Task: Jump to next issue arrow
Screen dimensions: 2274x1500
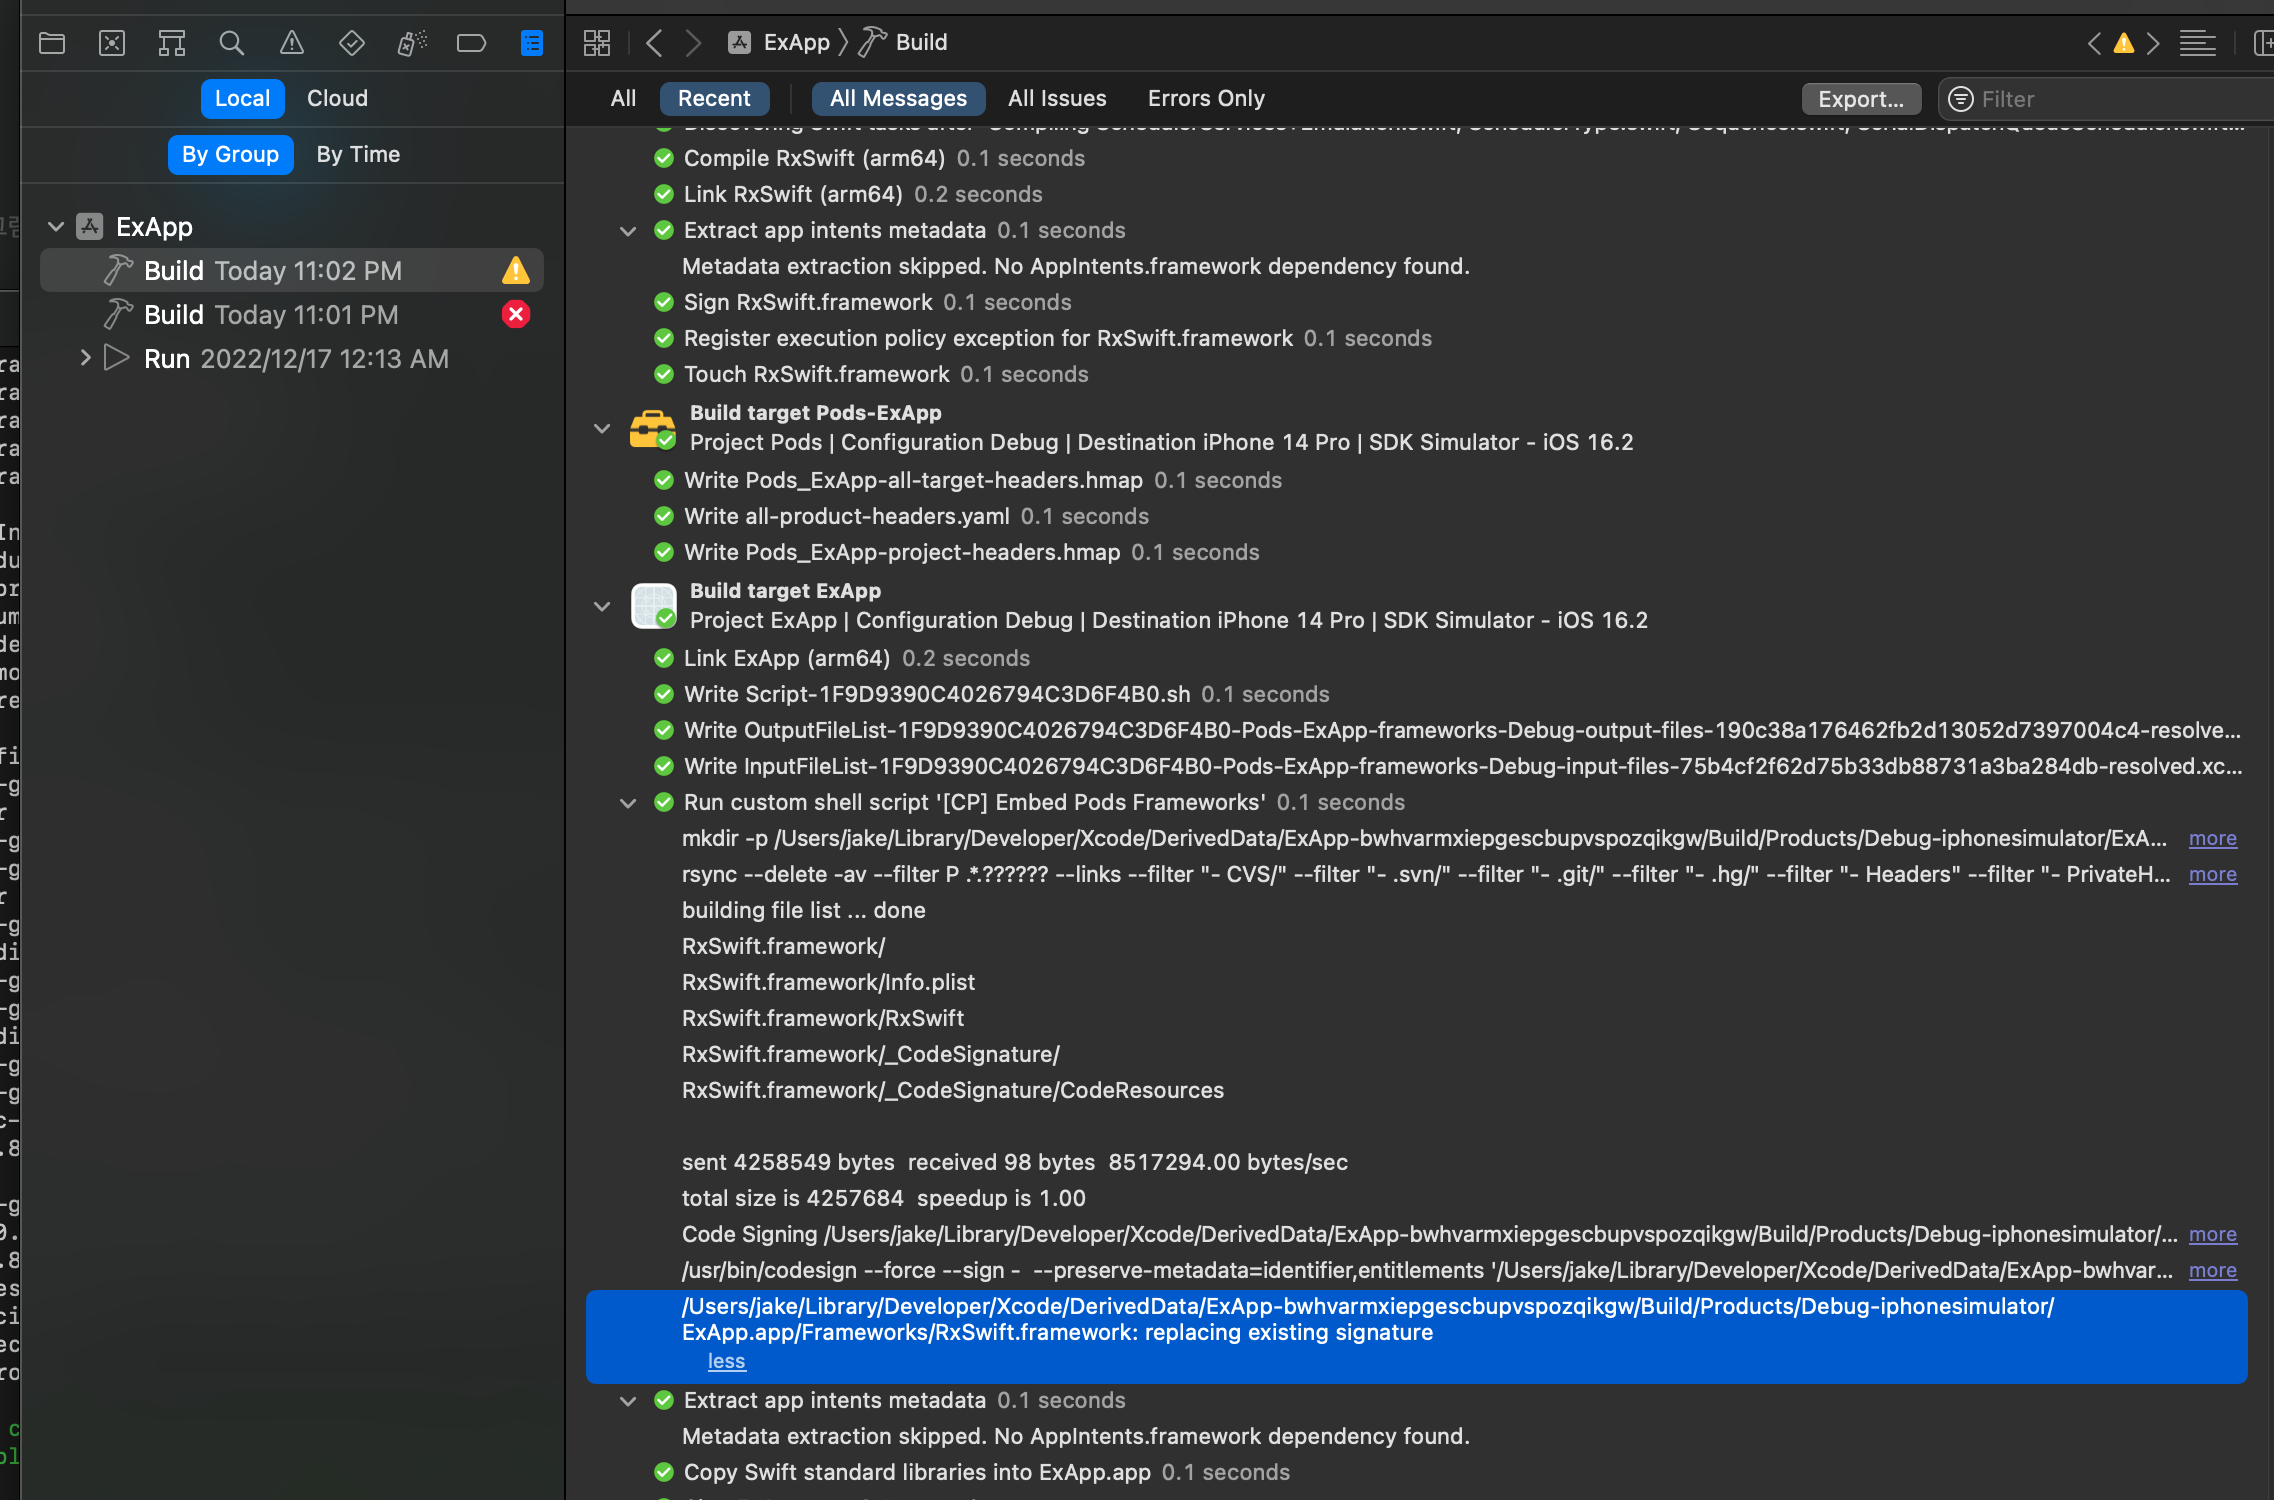Action: (2153, 43)
